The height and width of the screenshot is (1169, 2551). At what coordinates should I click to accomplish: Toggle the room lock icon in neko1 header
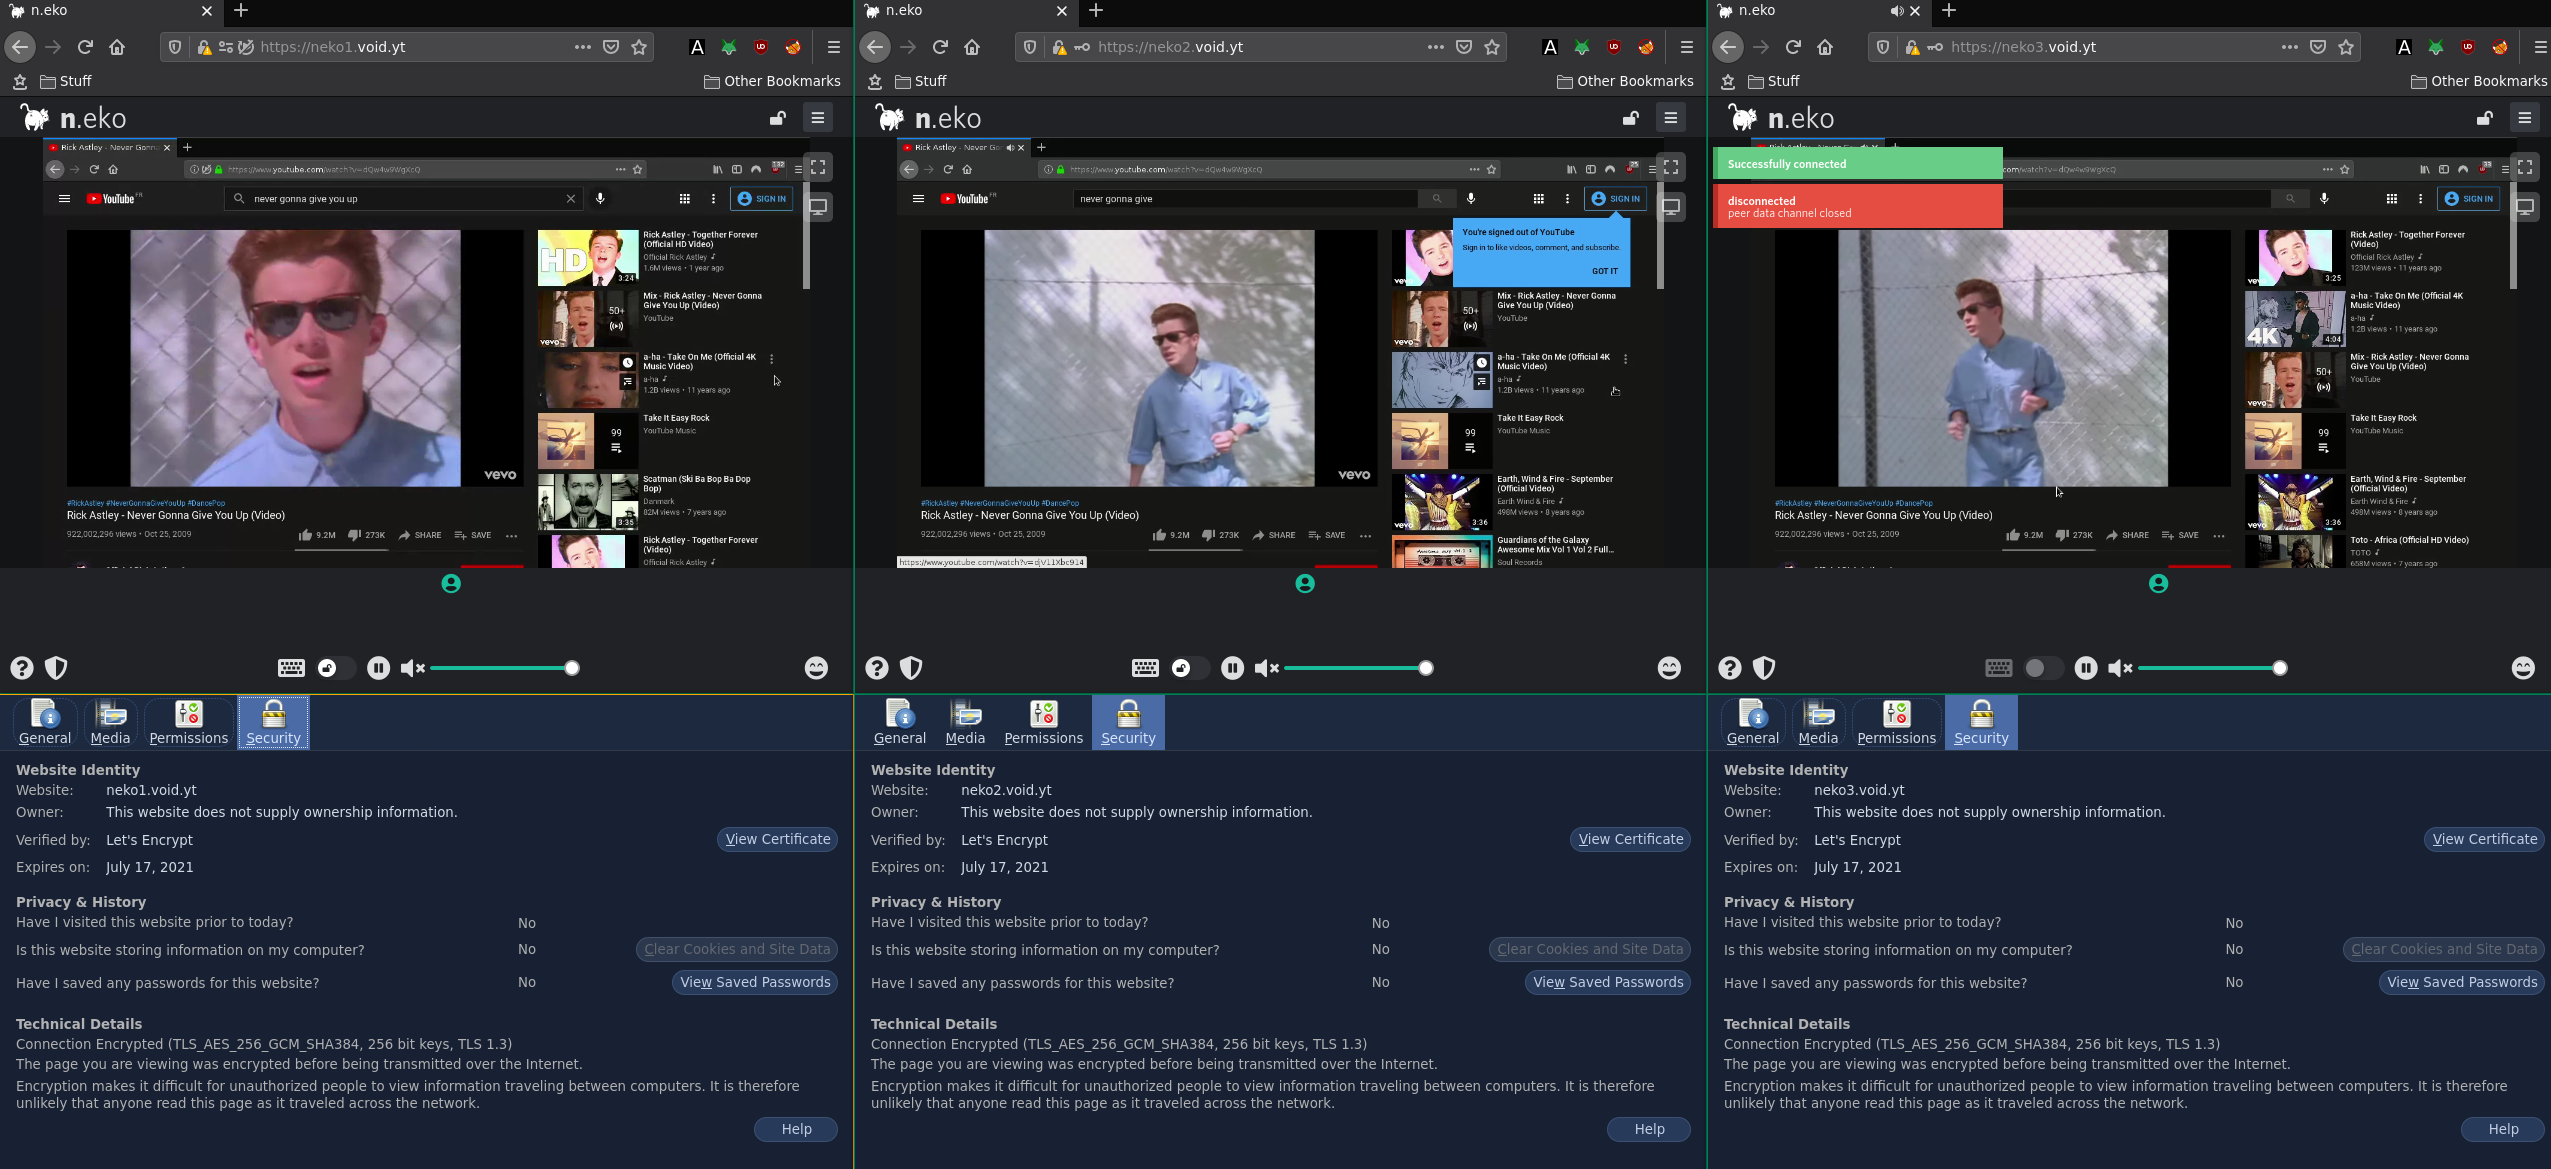(777, 118)
